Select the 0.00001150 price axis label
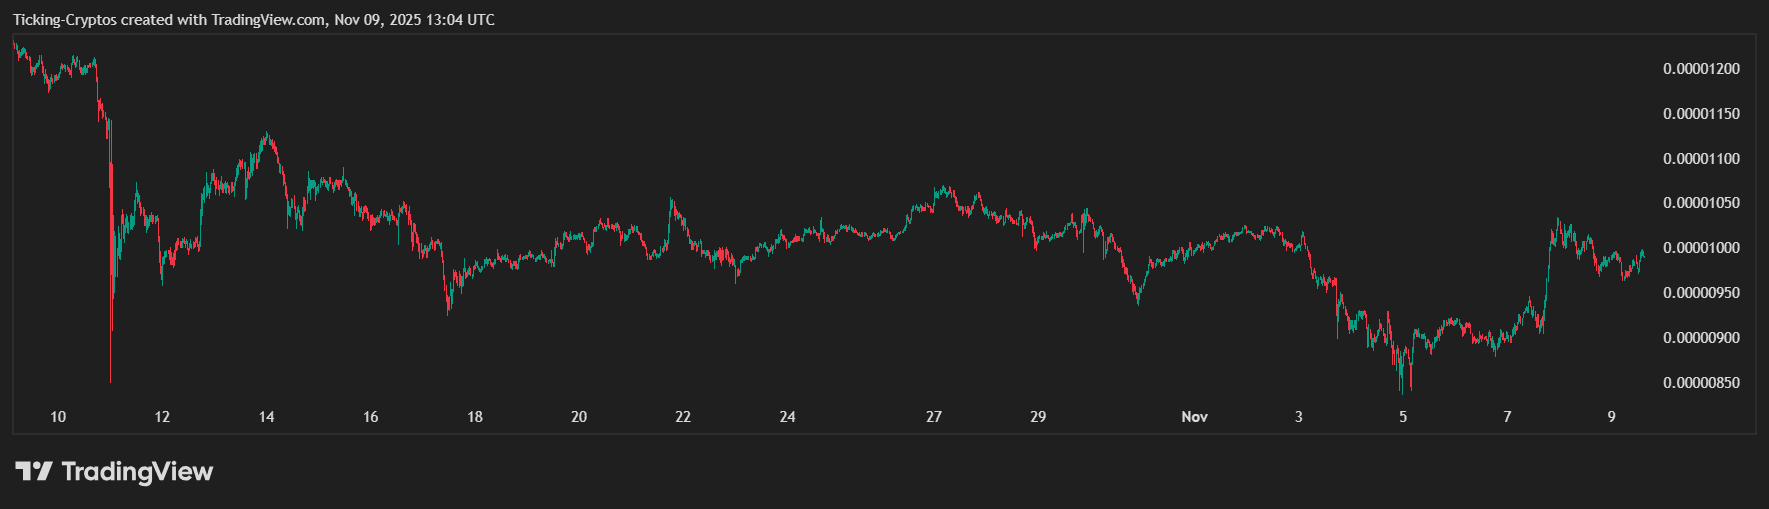The height and width of the screenshot is (509, 1769). pyautogui.click(x=1701, y=114)
